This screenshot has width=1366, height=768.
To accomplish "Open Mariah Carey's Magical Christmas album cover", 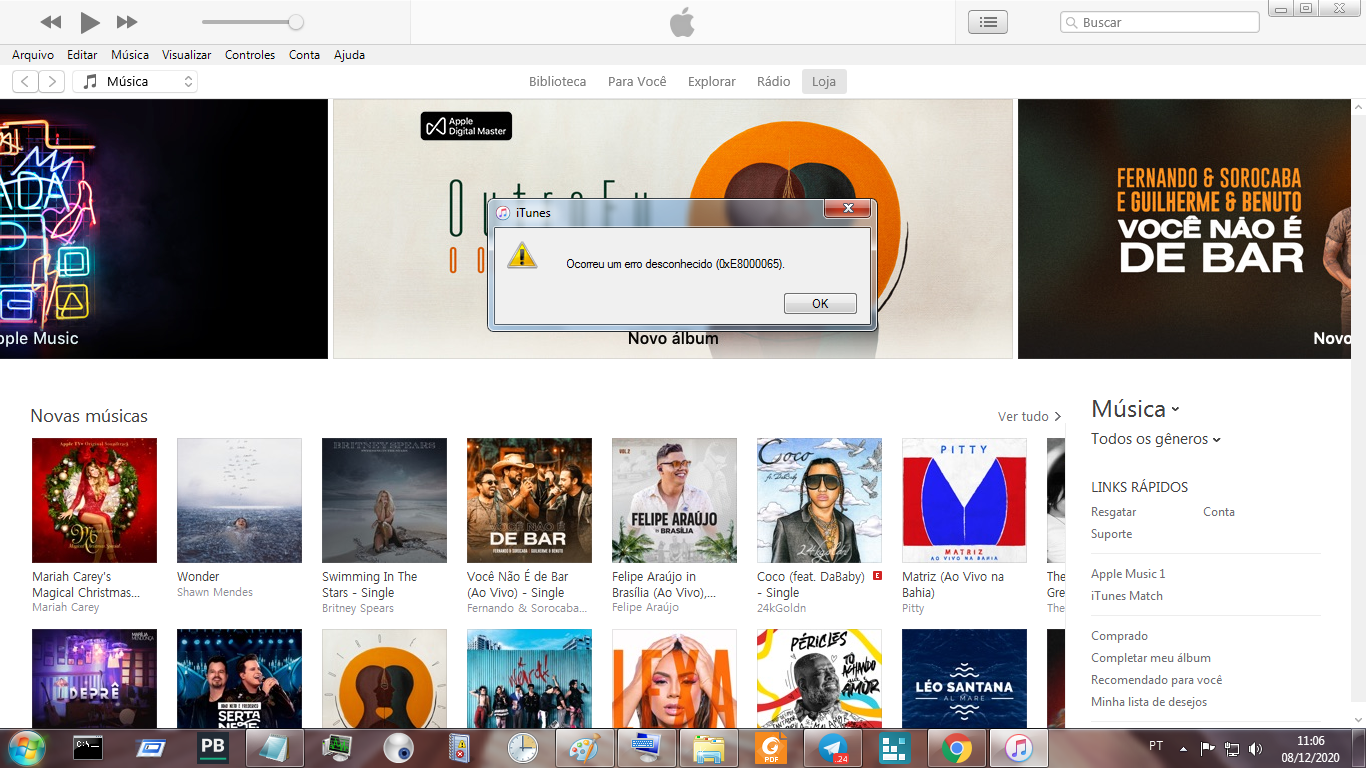I will [94, 500].
